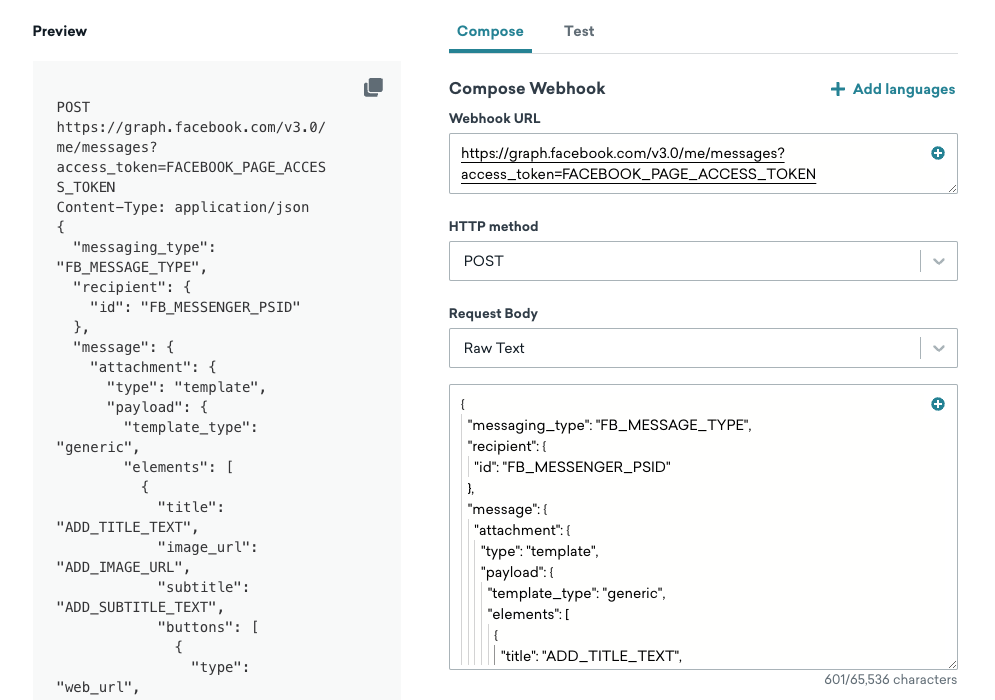
Task: Click the plus icon in Webhook URL field
Action: pyautogui.click(x=937, y=153)
